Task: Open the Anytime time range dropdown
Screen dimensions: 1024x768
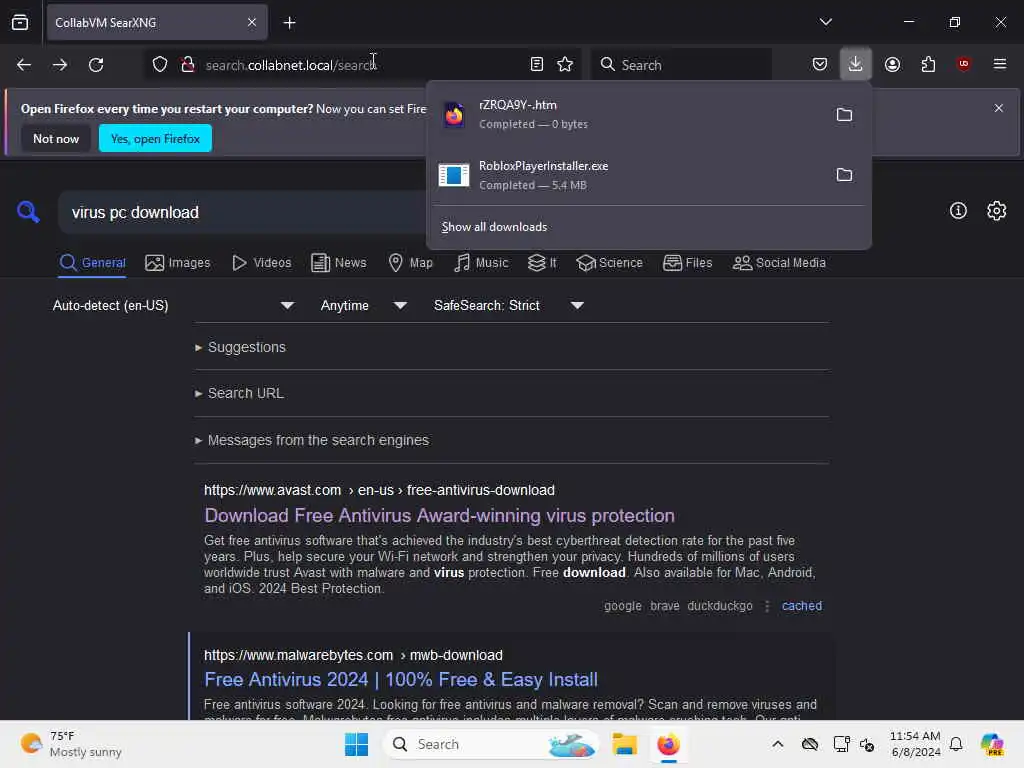Action: click(364, 305)
